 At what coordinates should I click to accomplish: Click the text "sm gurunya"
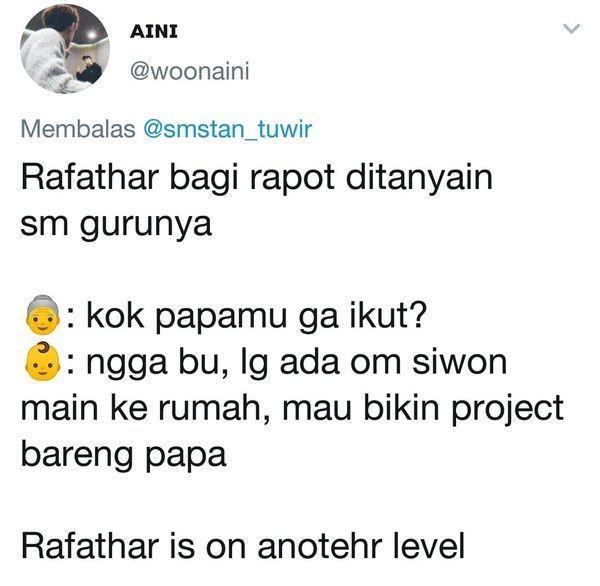[x=116, y=225]
